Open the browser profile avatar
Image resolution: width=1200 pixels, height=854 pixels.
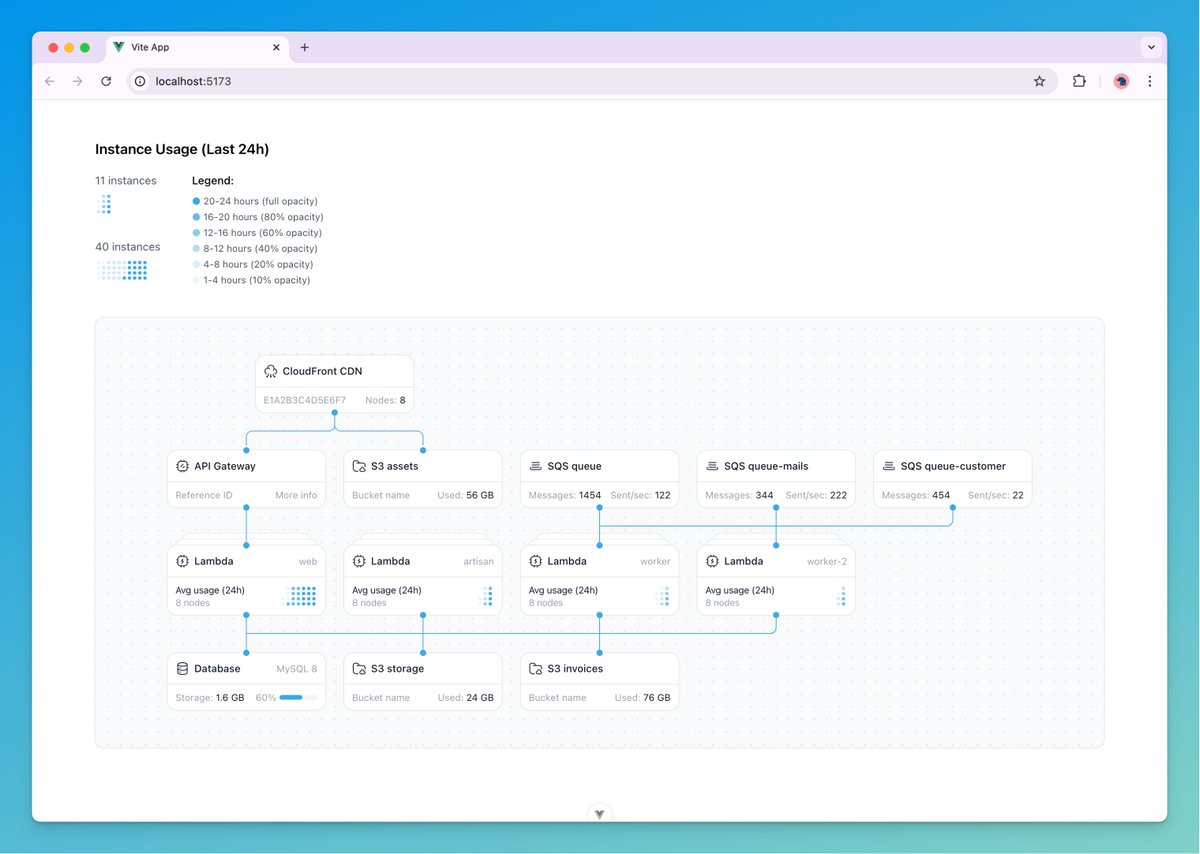(1121, 81)
